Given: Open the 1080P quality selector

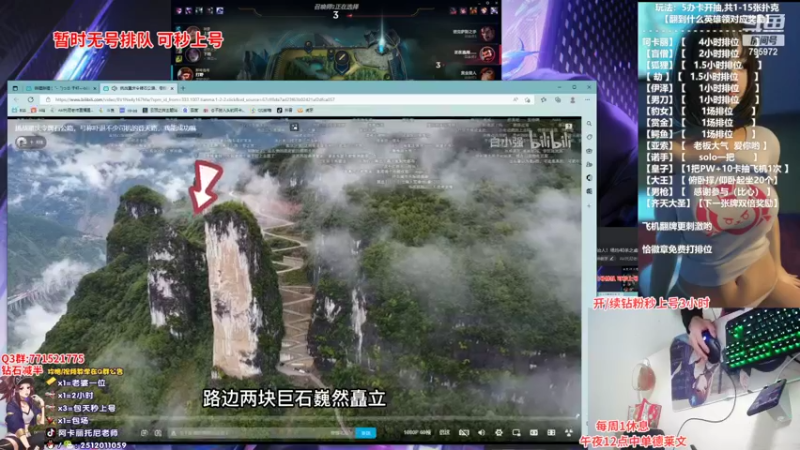Looking at the screenshot, I should pos(417,433).
